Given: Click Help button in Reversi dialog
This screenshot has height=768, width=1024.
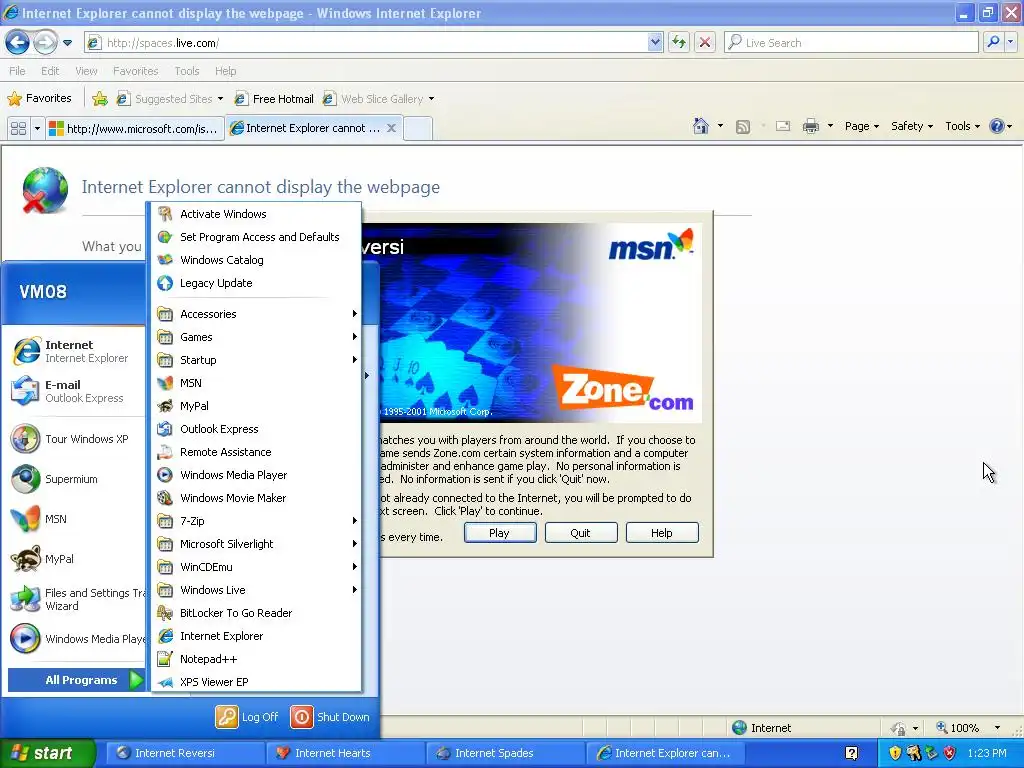Looking at the screenshot, I should pyautogui.click(x=662, y=533).
